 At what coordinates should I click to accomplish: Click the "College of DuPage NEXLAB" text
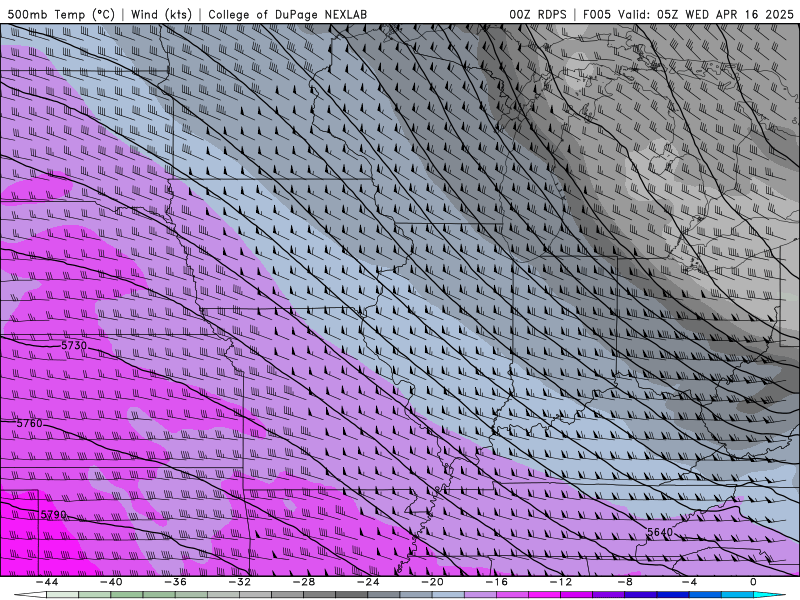point(287,14)
